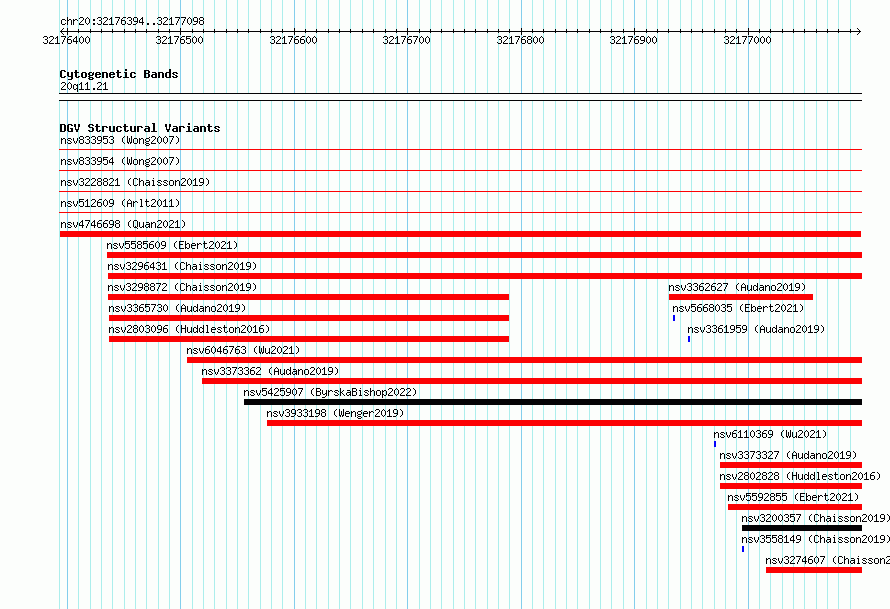Click the red bar under nsv3373327 (Audano2019)
The width and height of the screenshot is (890, 609).
[791, 465]
